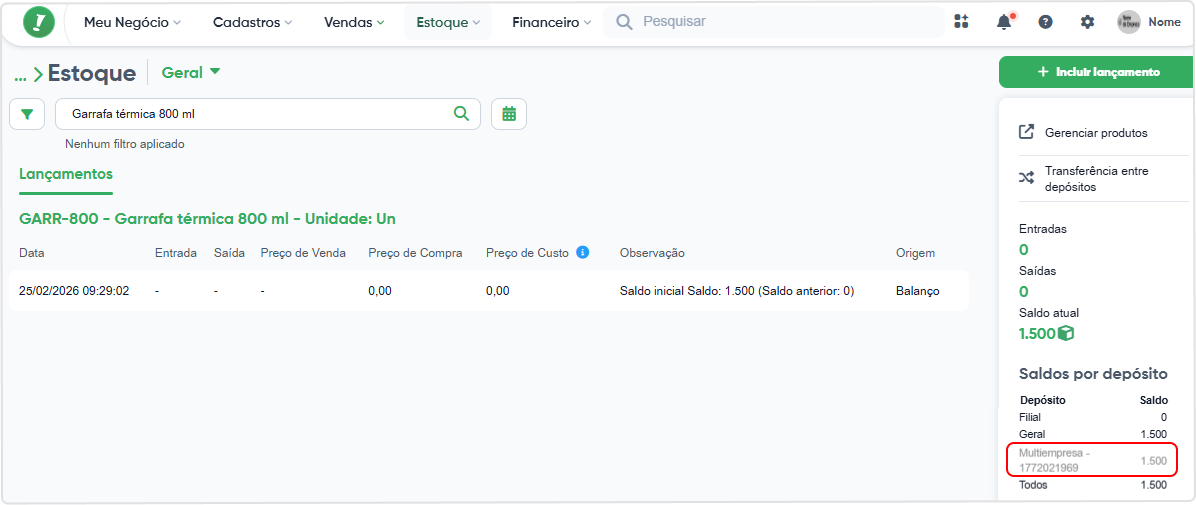The height and width of the screenshot is (505, 1196).
Task: Expand the Estoque menu
Action: pyautogui.click(x=448, y=23)
